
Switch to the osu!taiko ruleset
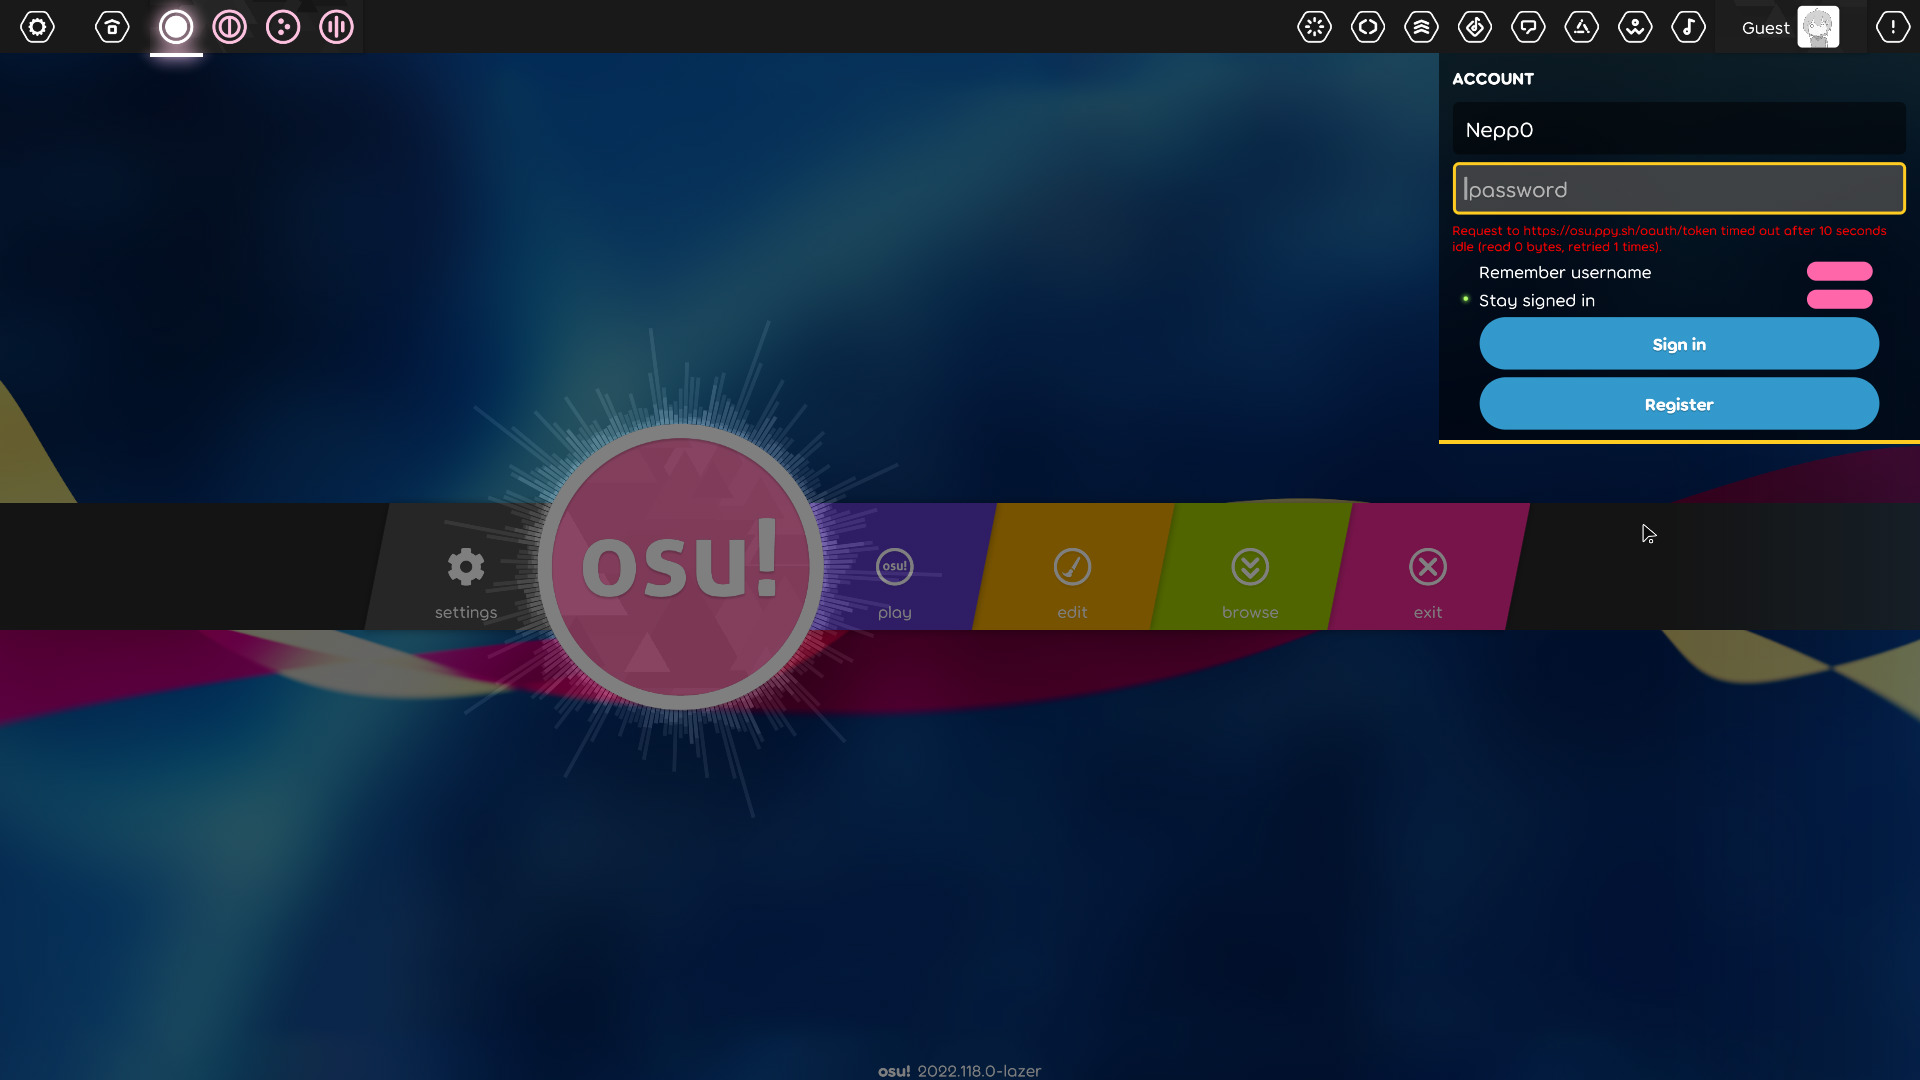[x=229, y=27]
